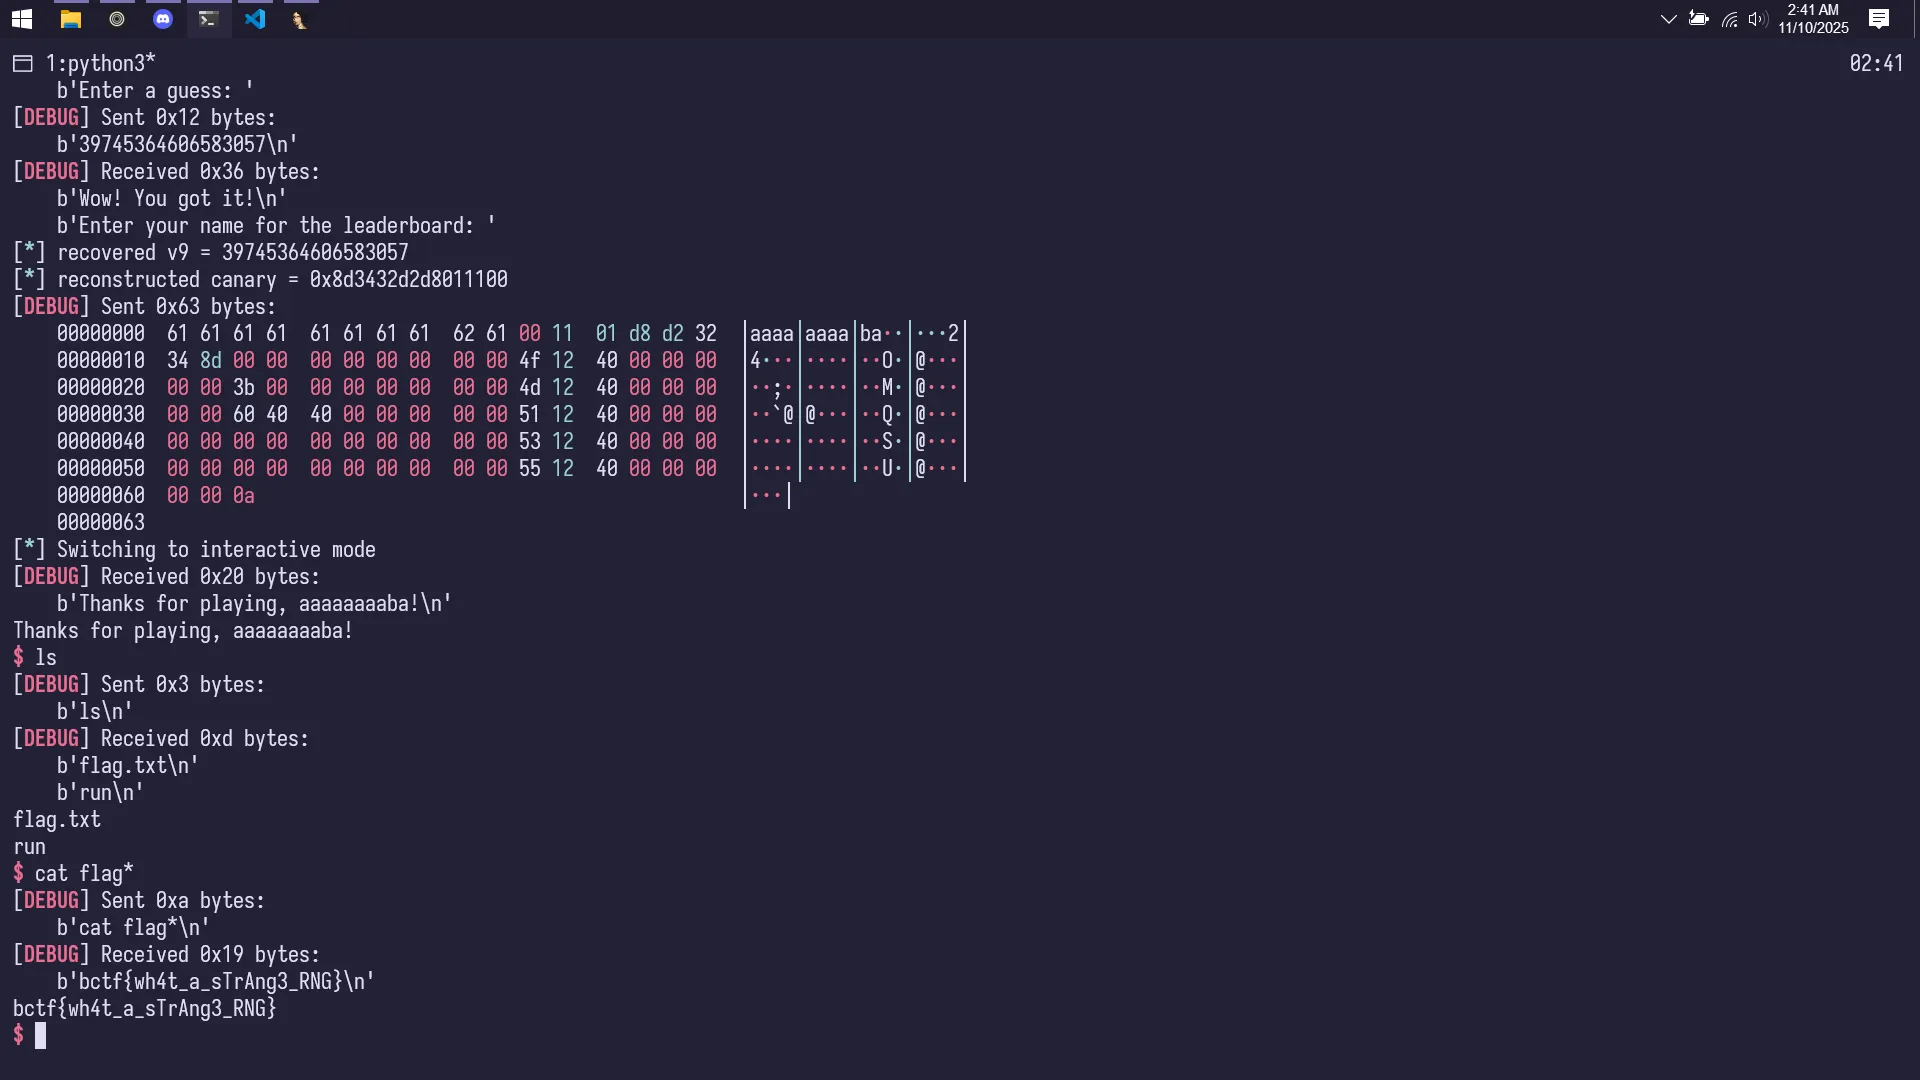
Task: Open the Action Center notifications
Action: (x=1879, y=19)
